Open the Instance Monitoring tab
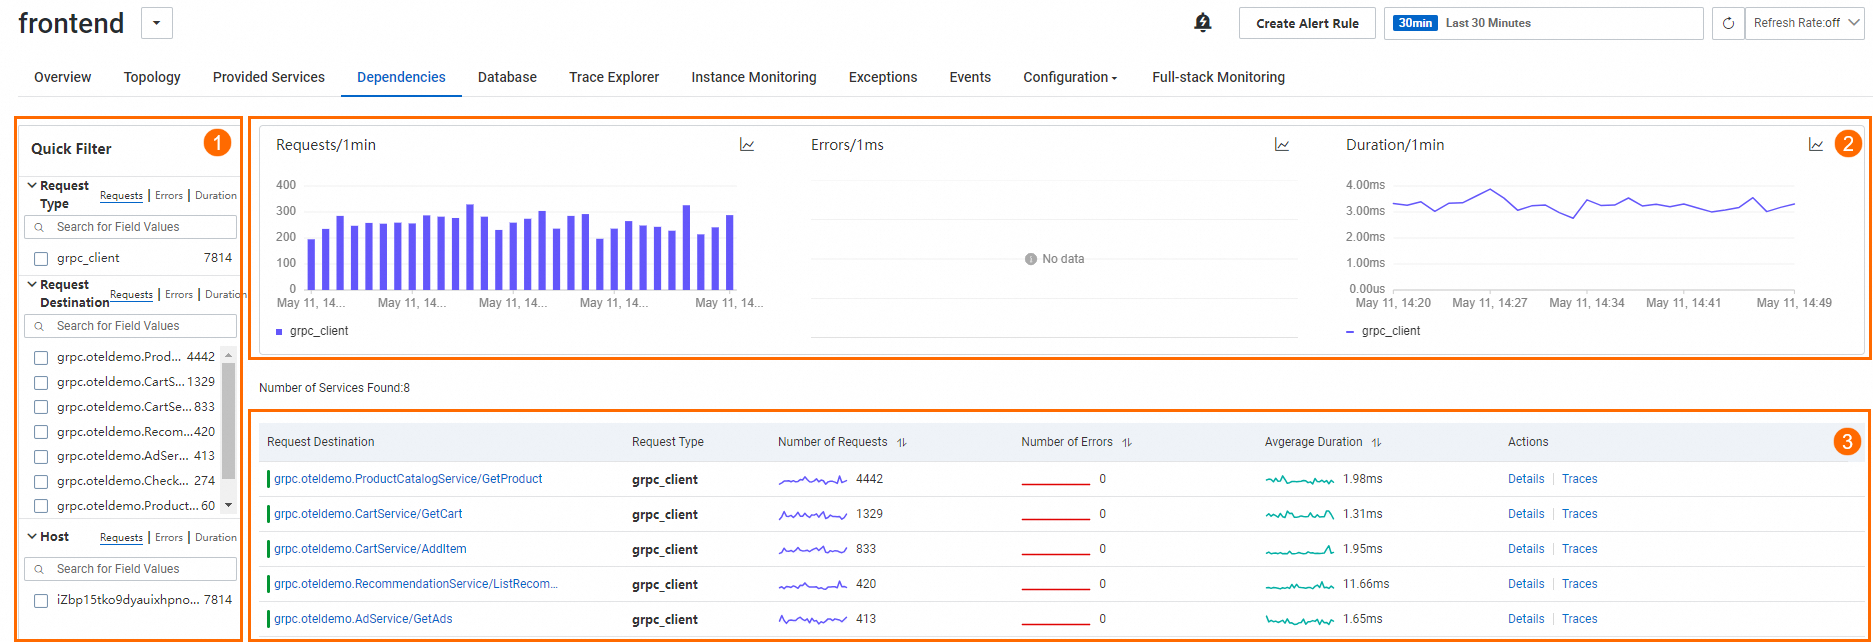The height and width of the screenshot is (642, 1873). coord(754,77)
